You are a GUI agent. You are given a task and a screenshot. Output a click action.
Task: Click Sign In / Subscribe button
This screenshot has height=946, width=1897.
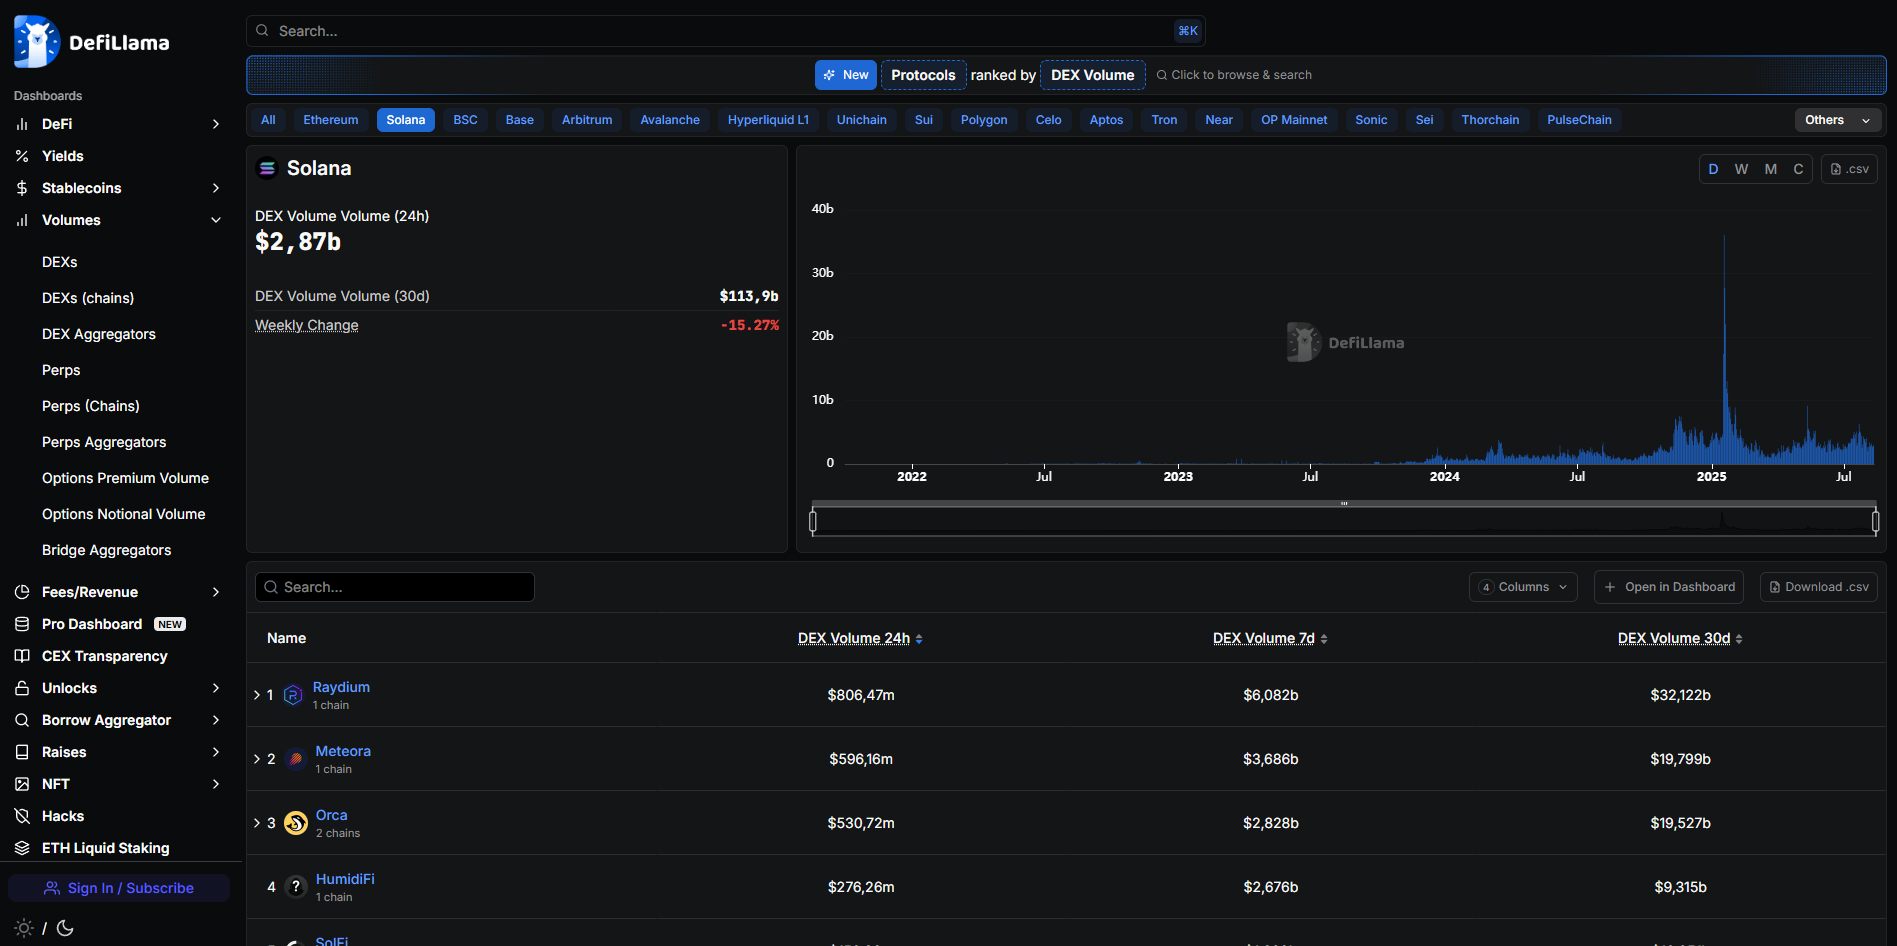tap(119, 888)
